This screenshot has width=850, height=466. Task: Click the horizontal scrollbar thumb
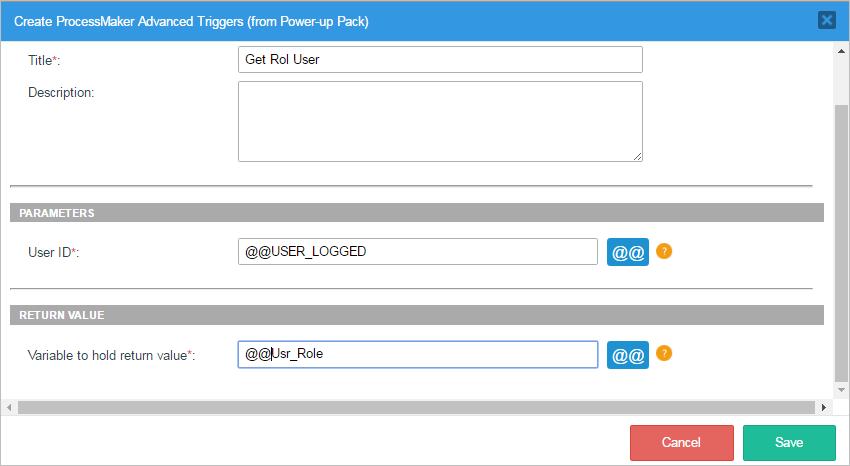pyautogui.click(x=410, y=407)
